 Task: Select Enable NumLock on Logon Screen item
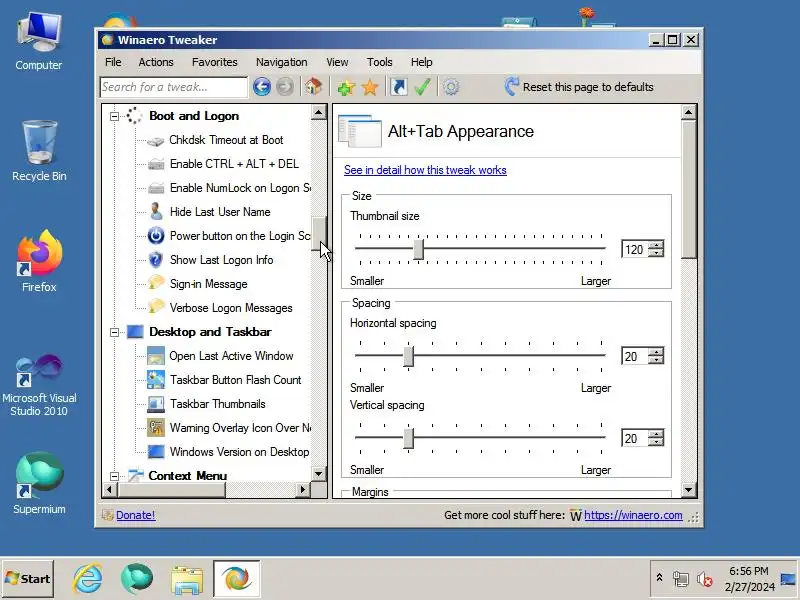pyautogui.click(x=240, y=188)
